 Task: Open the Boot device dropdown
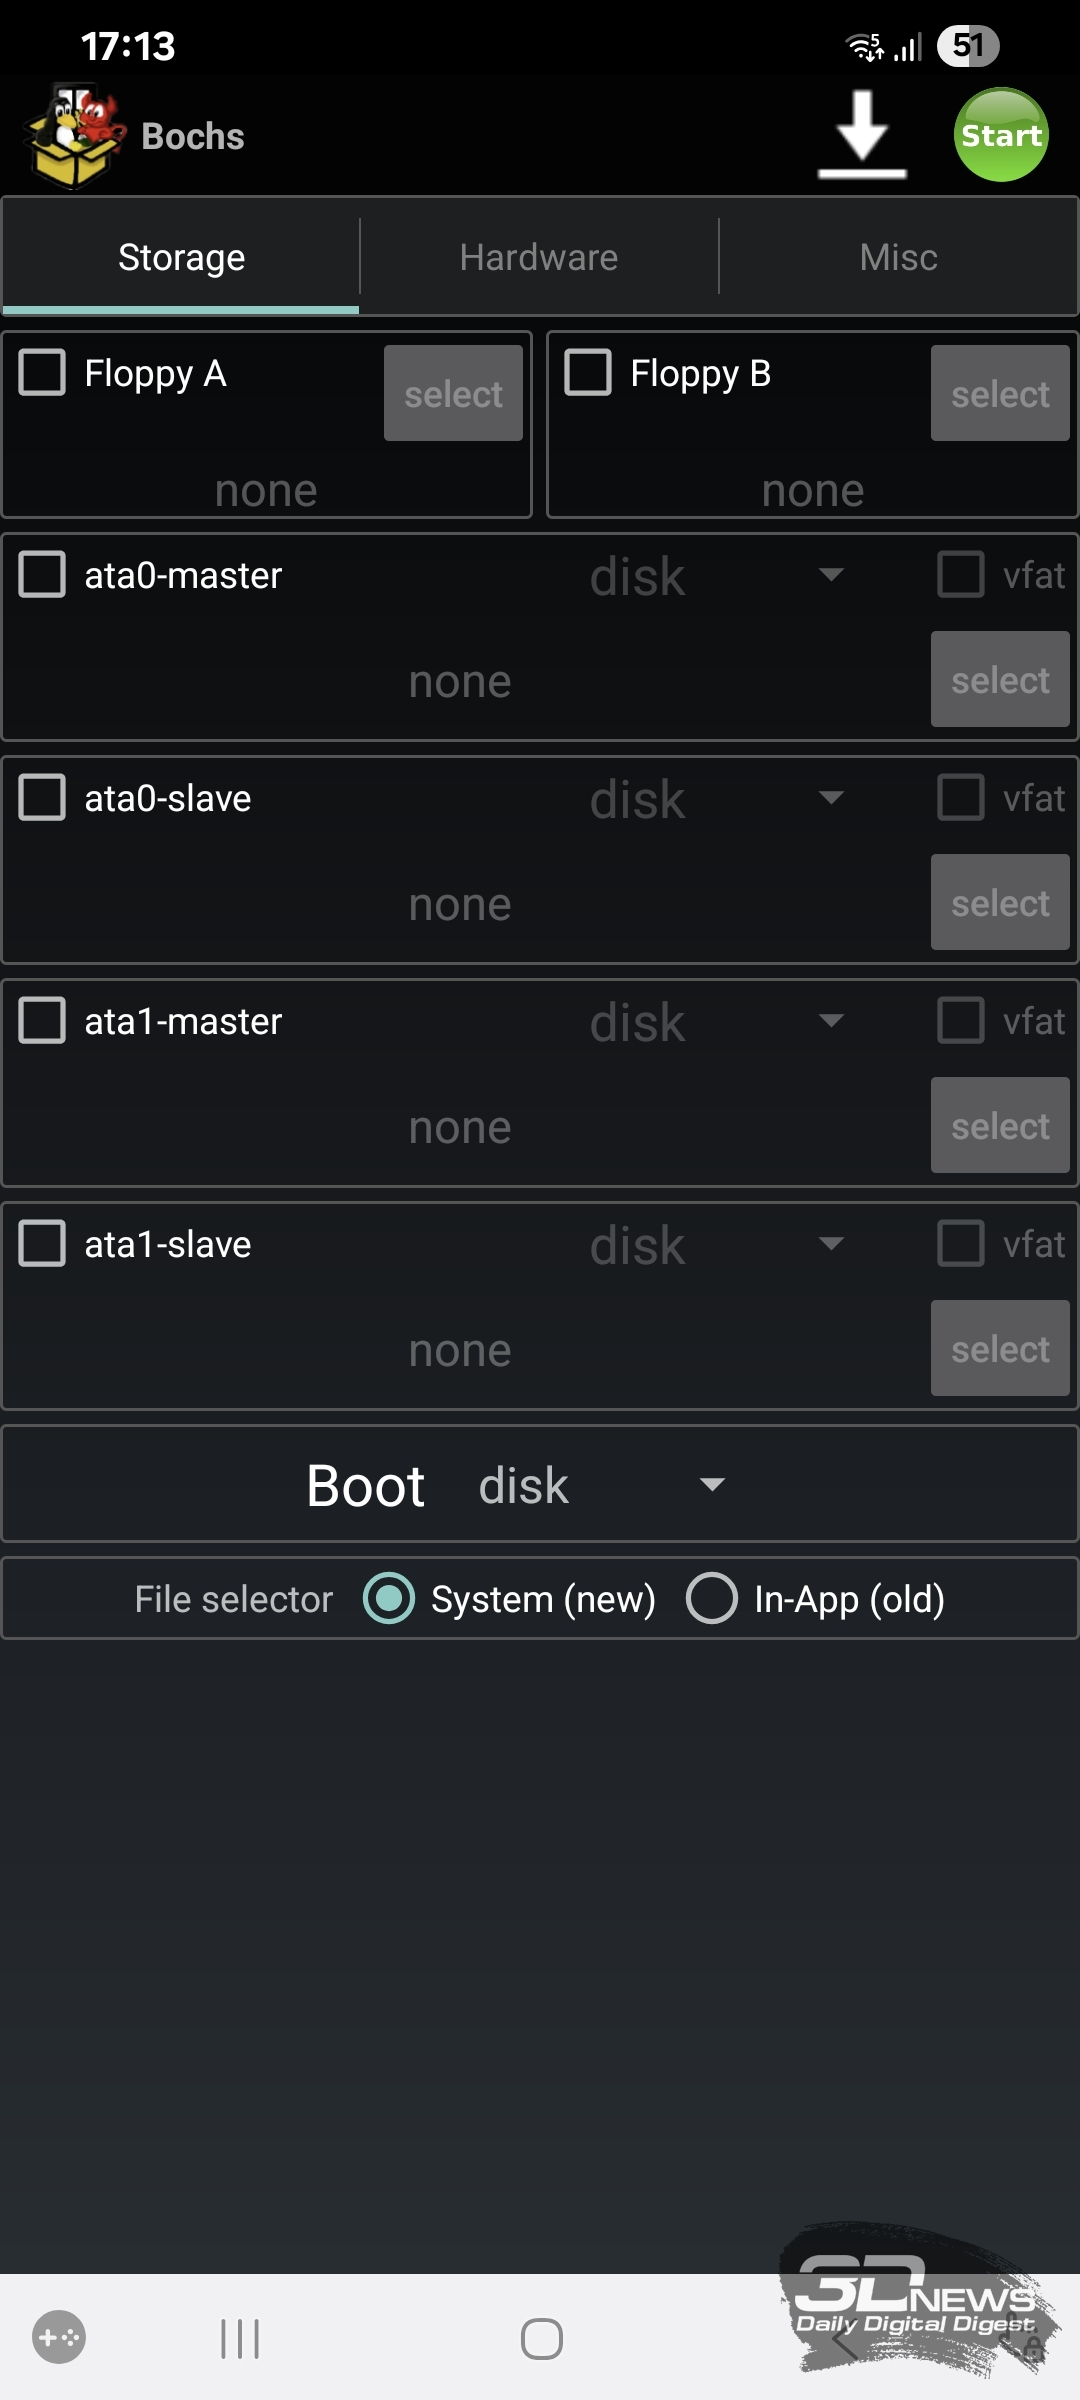[600, 1485]
